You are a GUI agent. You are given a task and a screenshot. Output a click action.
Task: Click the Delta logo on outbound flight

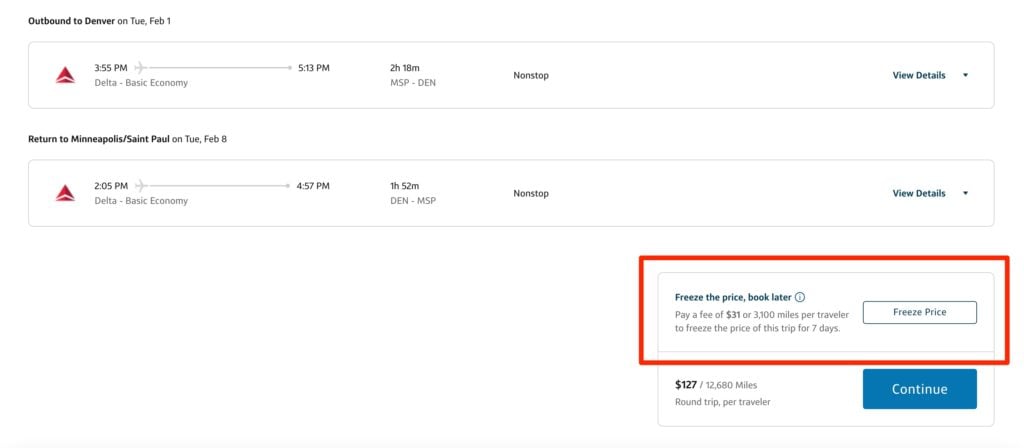(x=65, y=75)
